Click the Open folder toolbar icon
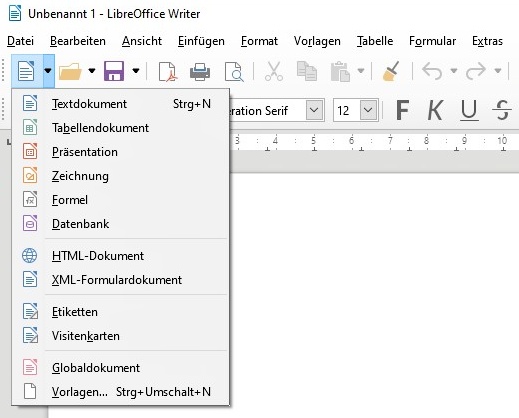 tap(70, 71)
